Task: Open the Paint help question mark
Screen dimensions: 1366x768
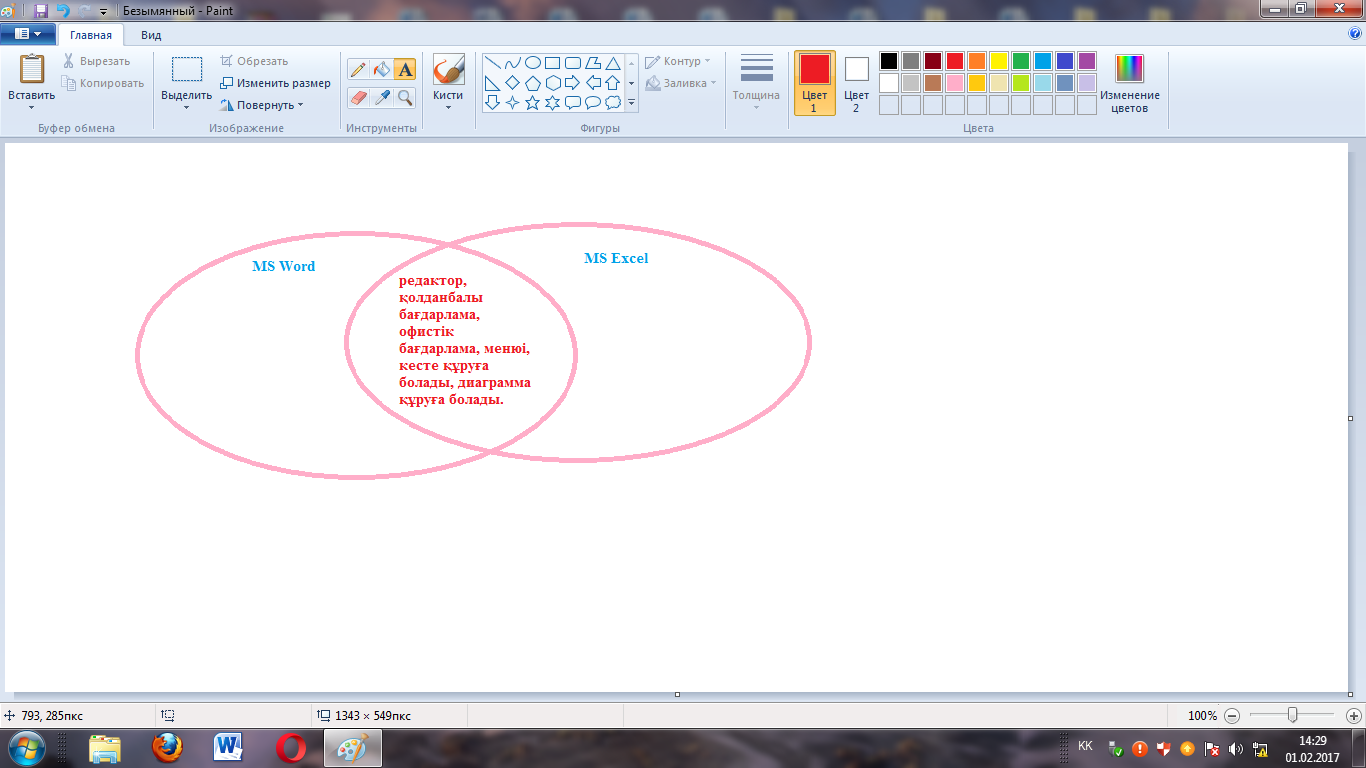Action: pos(1355,33)
